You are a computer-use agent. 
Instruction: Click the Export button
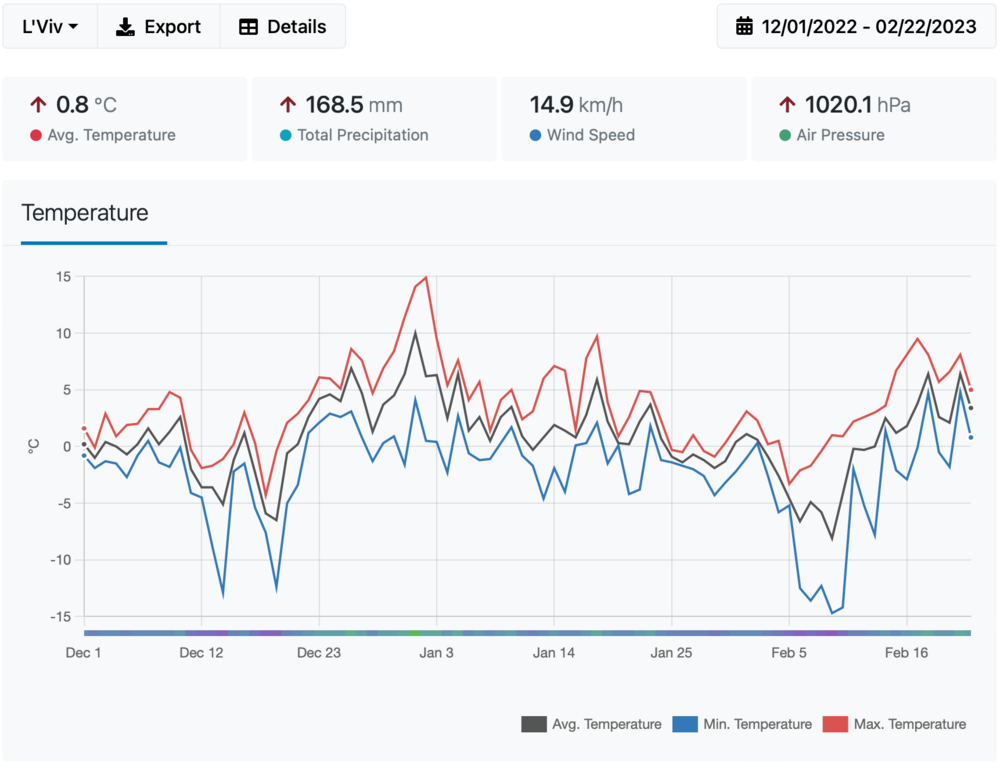point(158,27)
